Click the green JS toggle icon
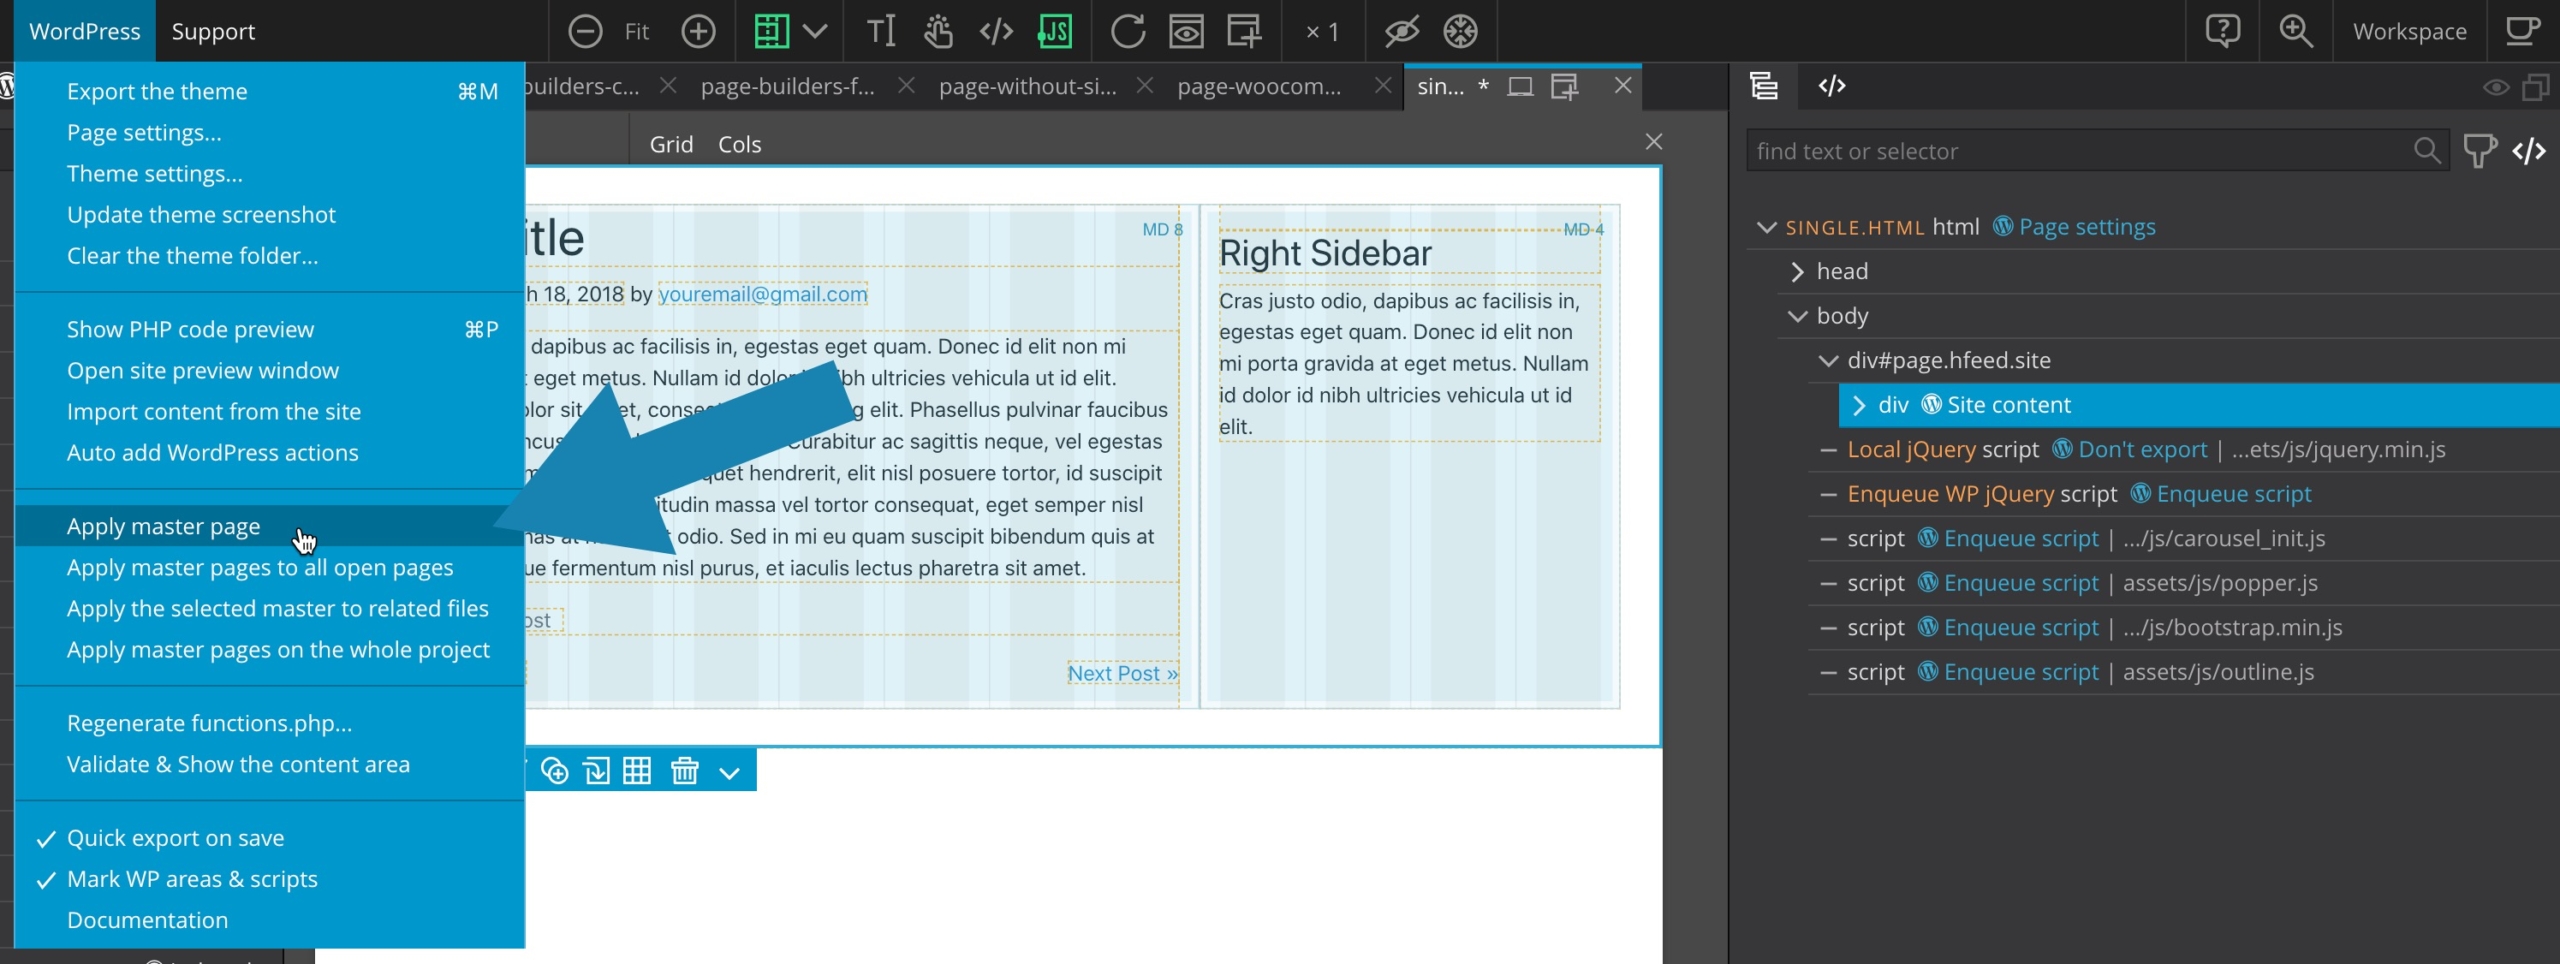Image resolution: width=2560 pixels, height=964 pixels. (x=1055, y=31)
